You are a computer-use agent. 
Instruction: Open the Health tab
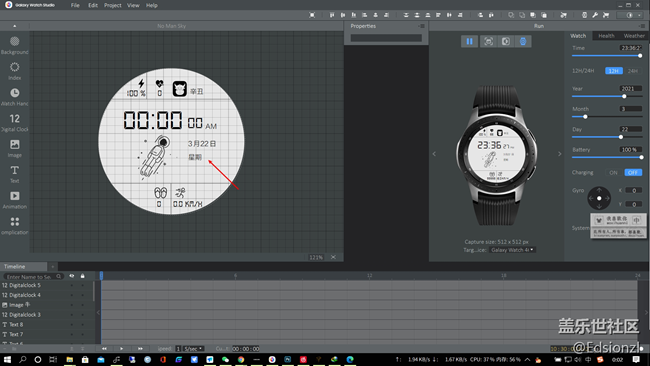(x=606, y=36)
